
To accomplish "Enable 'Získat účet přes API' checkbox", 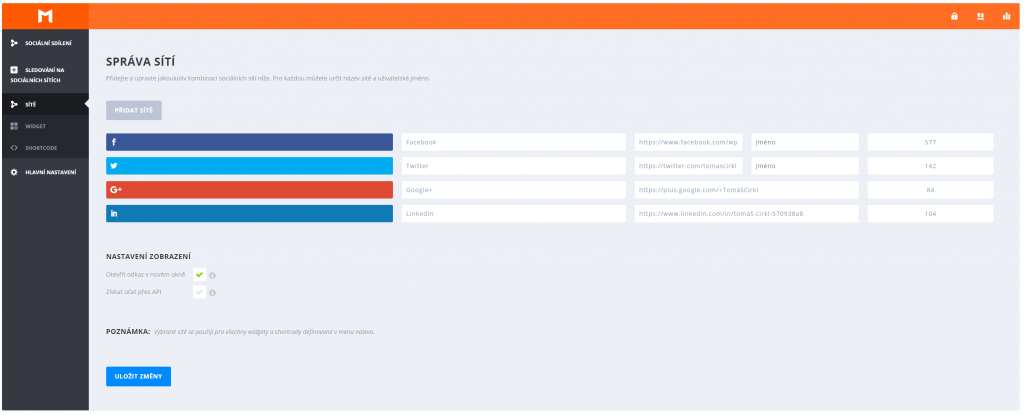I will pos(199,292).
